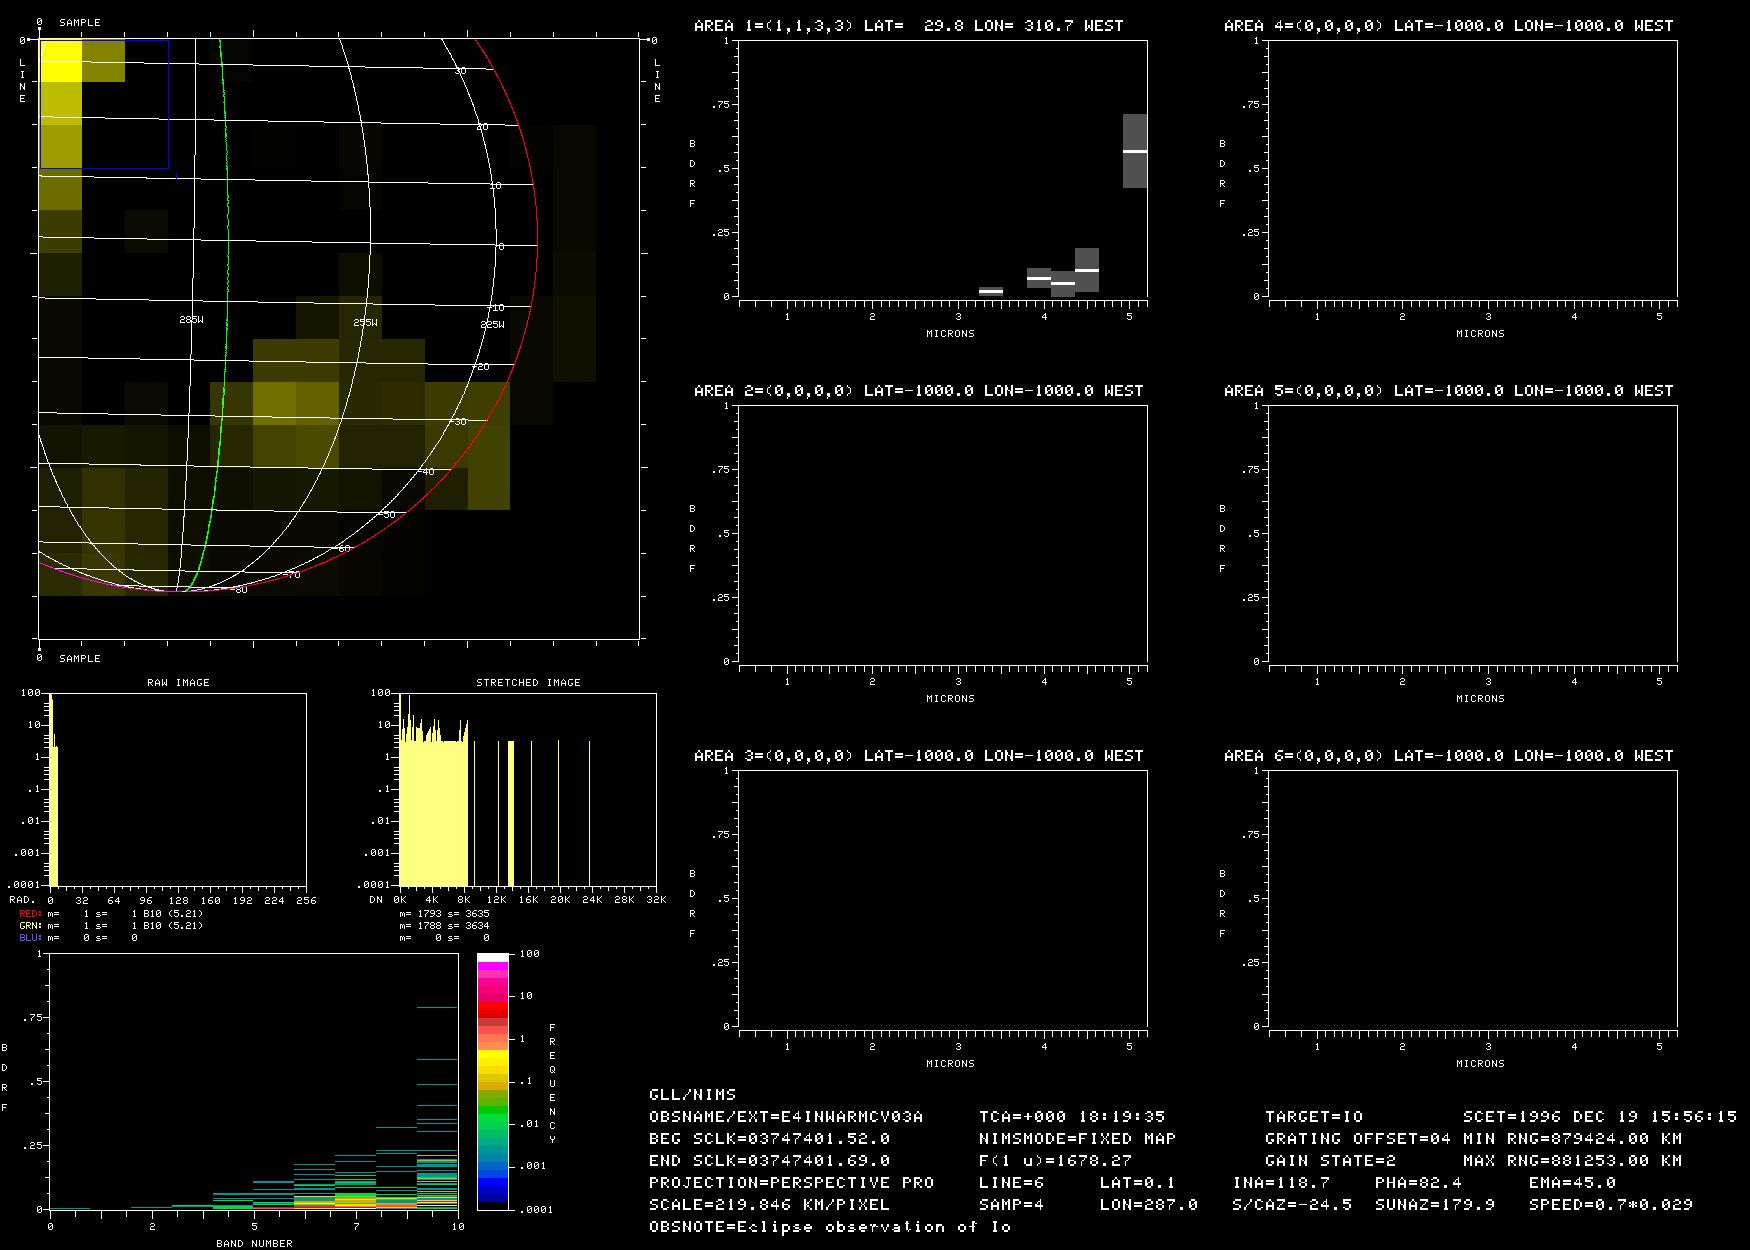Click the RED channel label under histogram
This screenshot has height=1250, width=1750.
[30, 914]
